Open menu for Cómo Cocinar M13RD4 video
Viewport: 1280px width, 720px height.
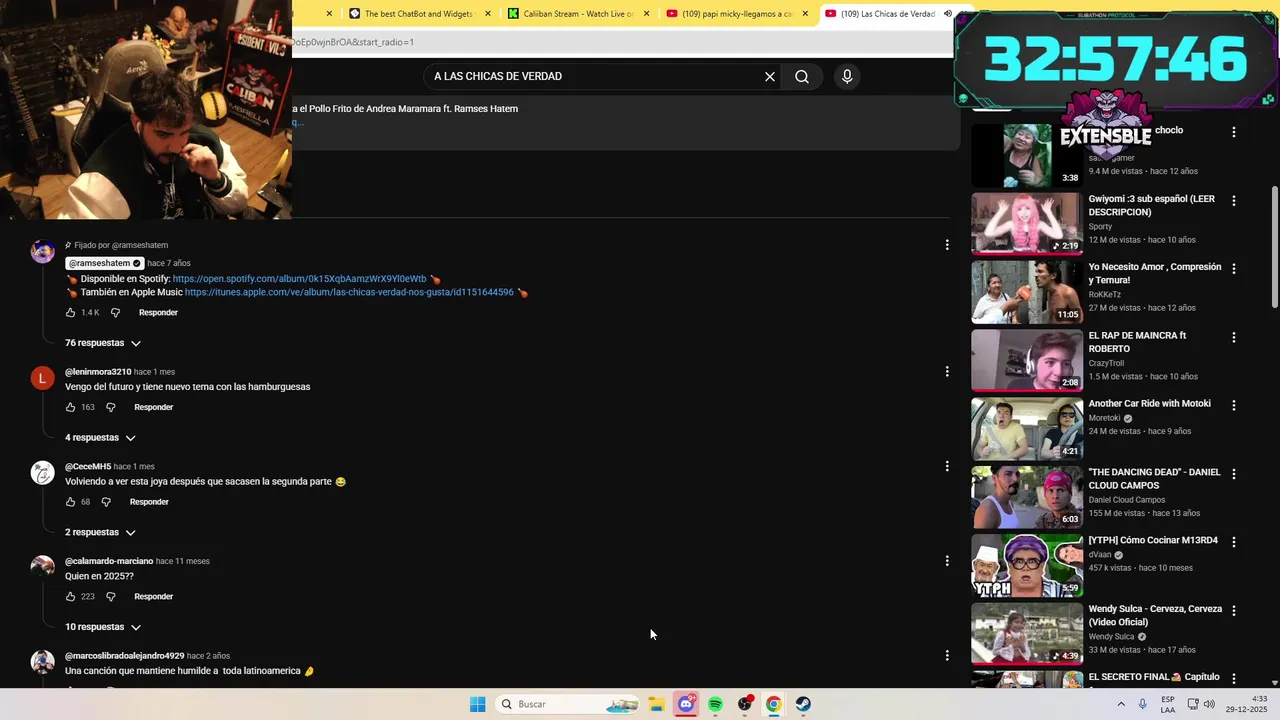(1233, 542)
